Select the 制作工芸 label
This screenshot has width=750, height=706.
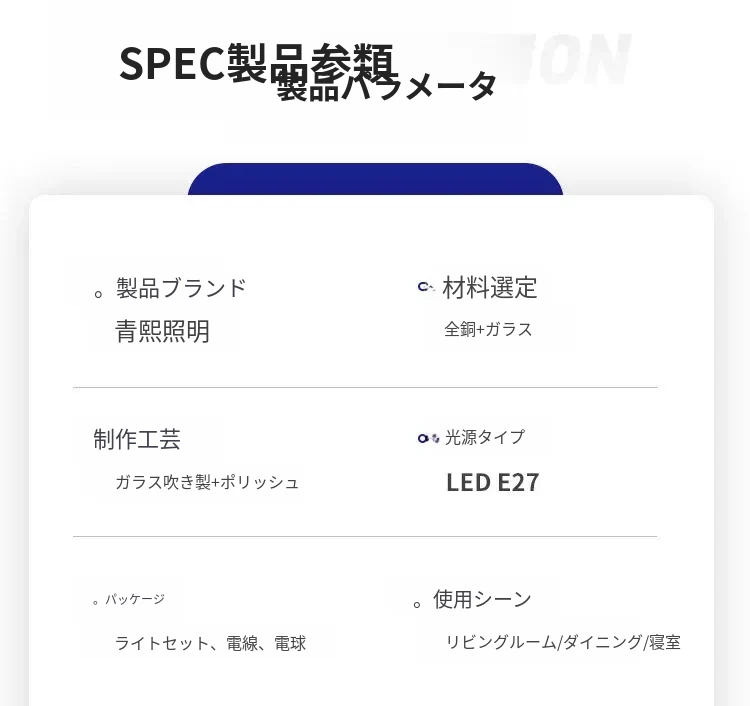point(137,439)
